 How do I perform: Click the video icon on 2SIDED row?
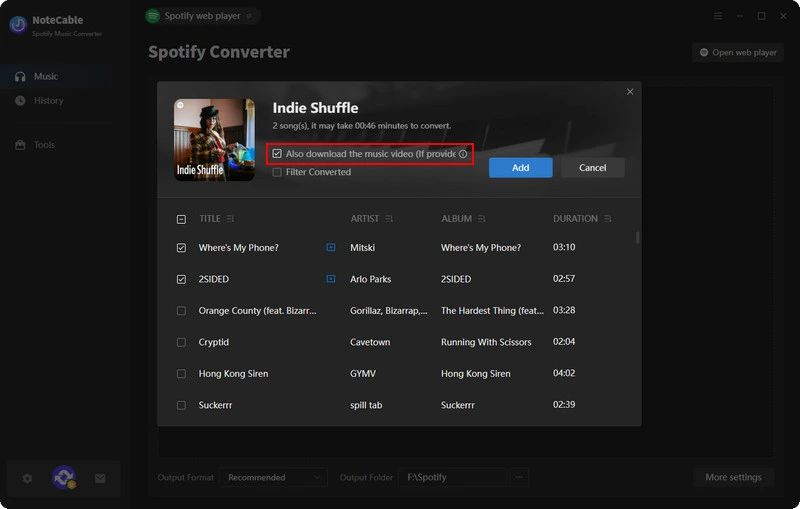click(x=331, y=279)
